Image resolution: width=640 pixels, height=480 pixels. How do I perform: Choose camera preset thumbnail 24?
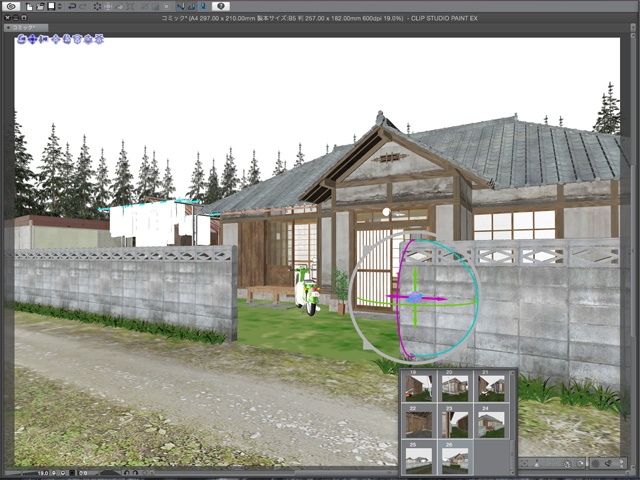click(x=491, y=422)
